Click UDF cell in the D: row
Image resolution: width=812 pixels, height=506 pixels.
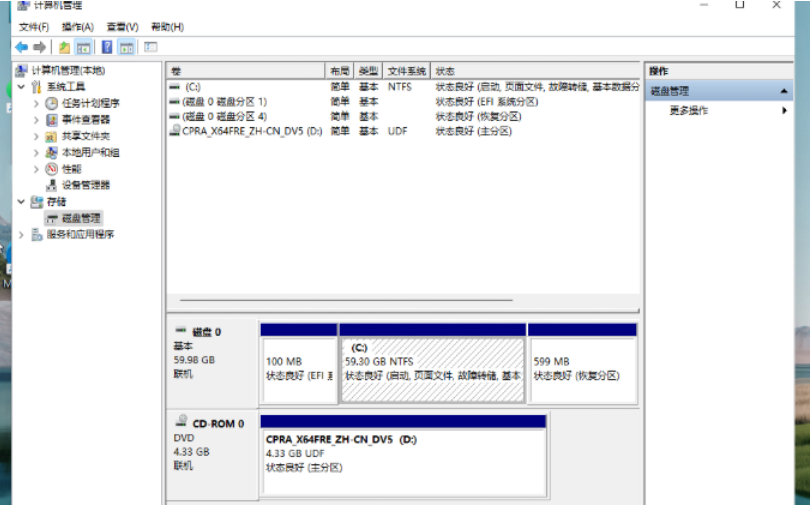tap(398, 132)
